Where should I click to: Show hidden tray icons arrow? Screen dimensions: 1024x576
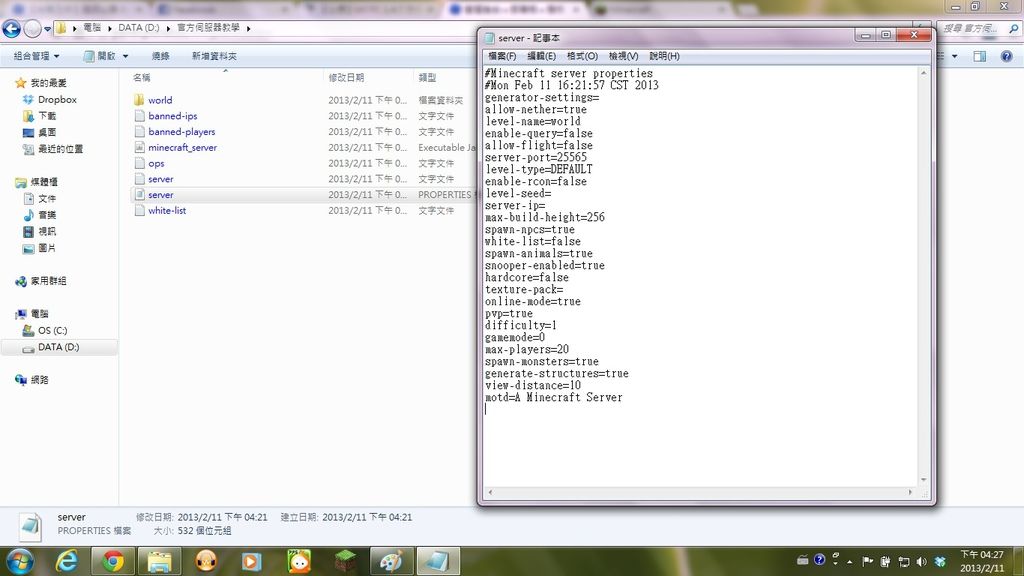tap(850, 562)
